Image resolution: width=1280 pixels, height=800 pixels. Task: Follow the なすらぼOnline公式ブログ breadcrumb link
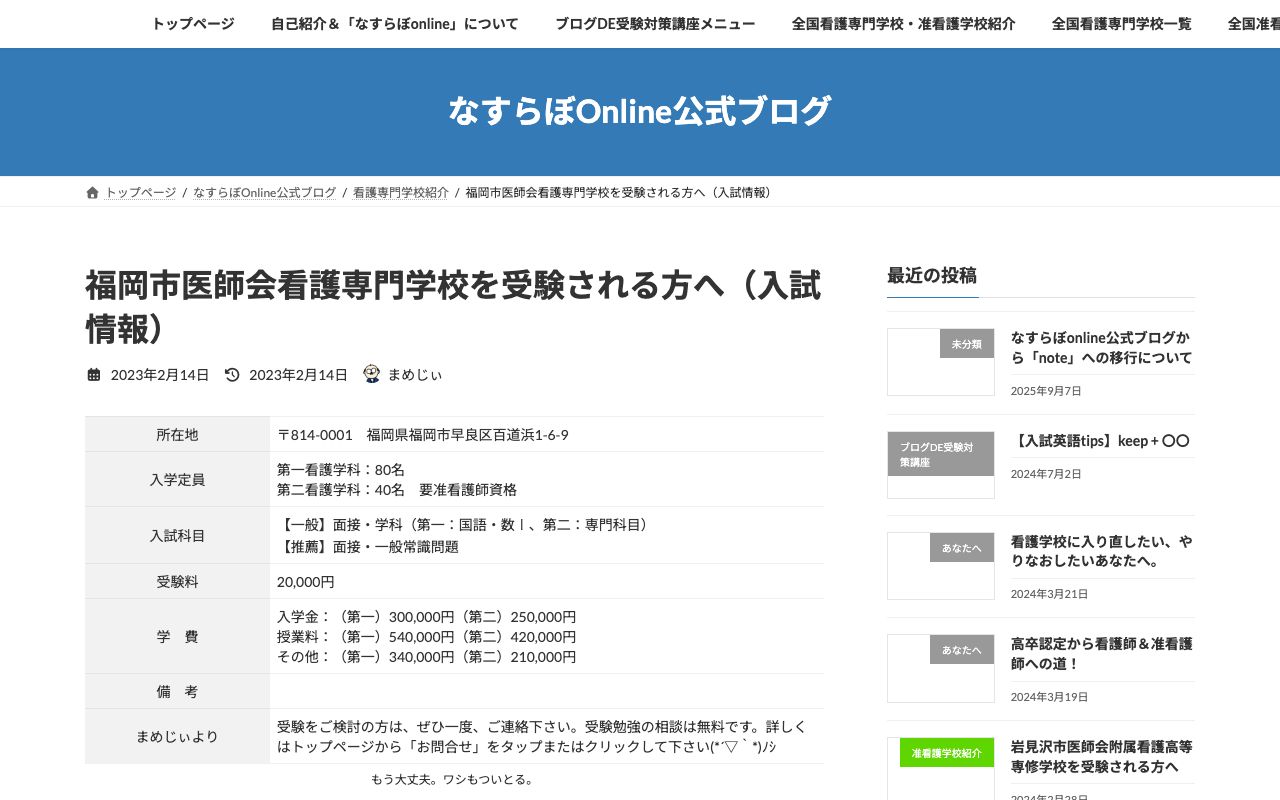pyautogui.click(x=264, y=192)
